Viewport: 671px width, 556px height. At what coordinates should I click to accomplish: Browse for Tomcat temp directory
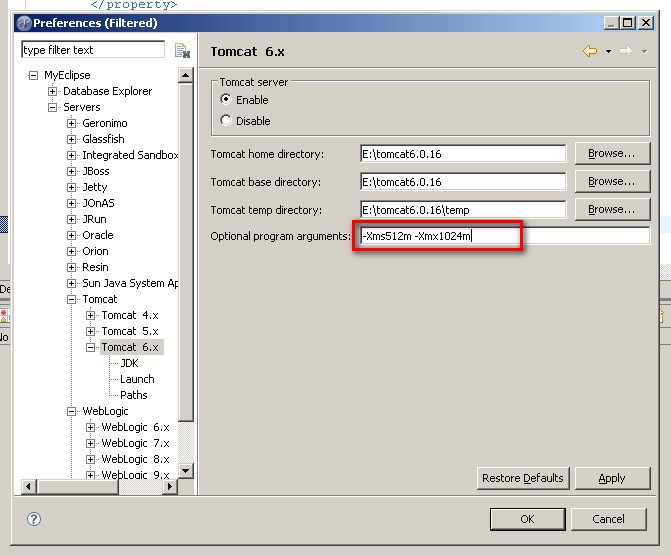pyautogui.click(x=612, y=209)
